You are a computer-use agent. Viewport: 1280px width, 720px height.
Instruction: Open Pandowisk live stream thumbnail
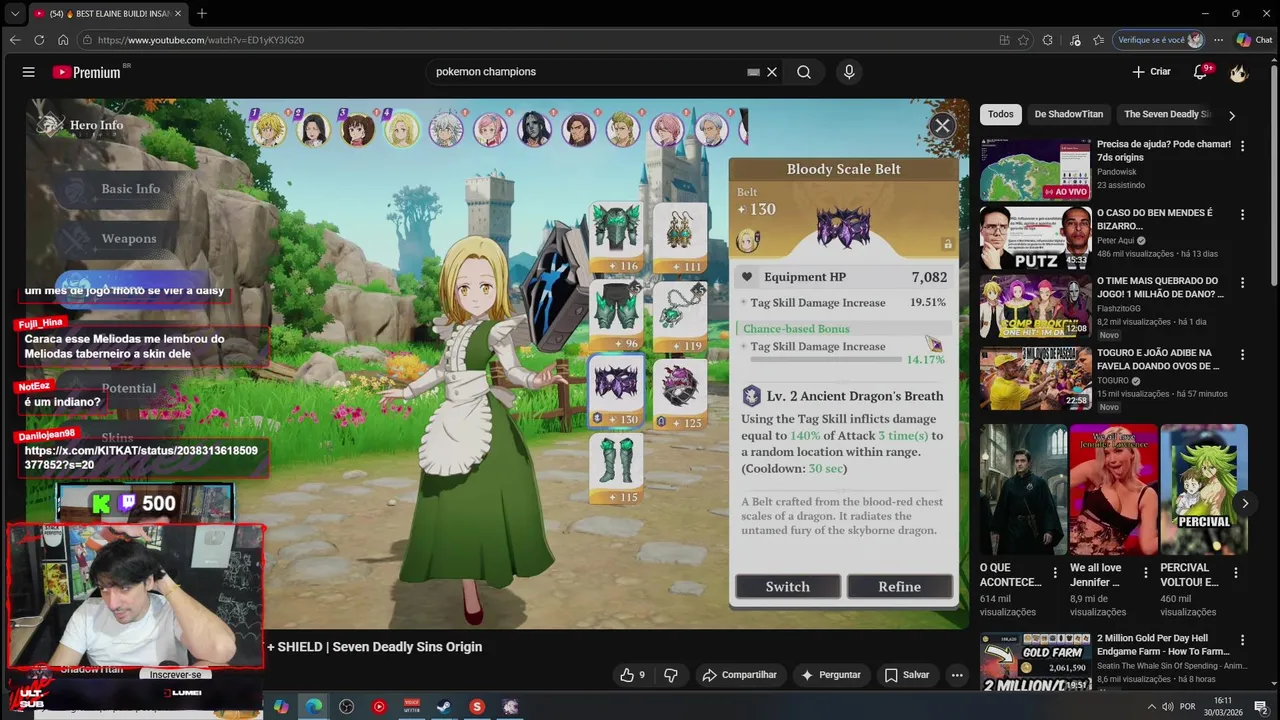click(1035, 170)
